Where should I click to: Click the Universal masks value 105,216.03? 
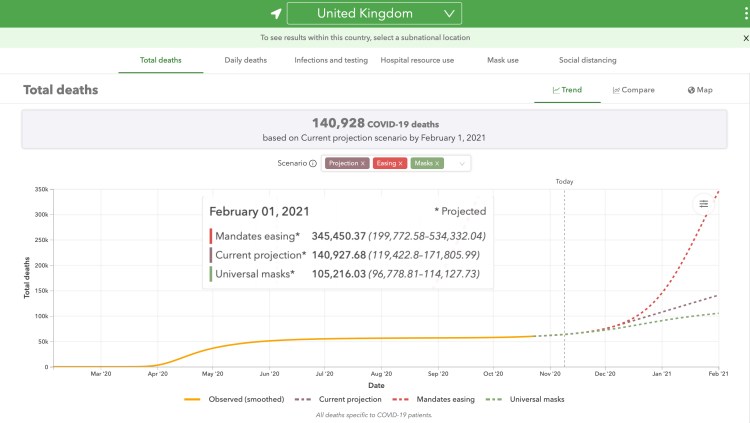[x=339, y=274]
